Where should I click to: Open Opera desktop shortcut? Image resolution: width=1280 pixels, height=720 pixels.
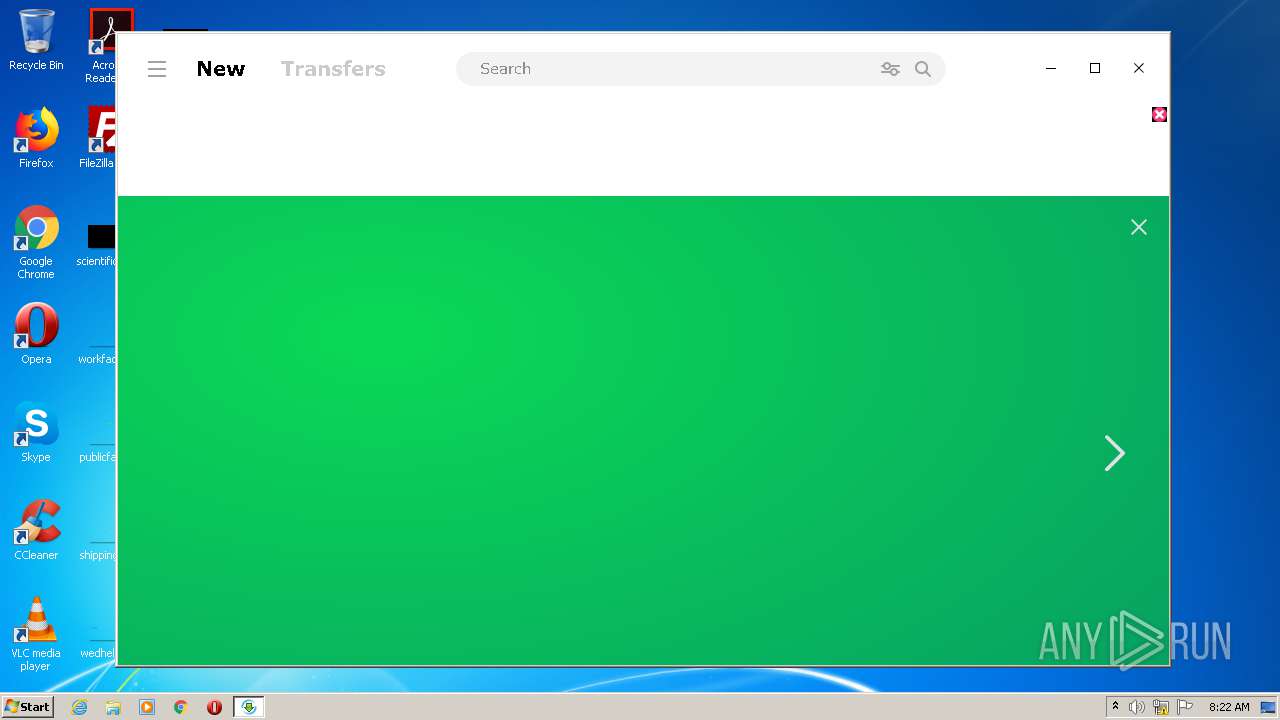pos(36,334)
